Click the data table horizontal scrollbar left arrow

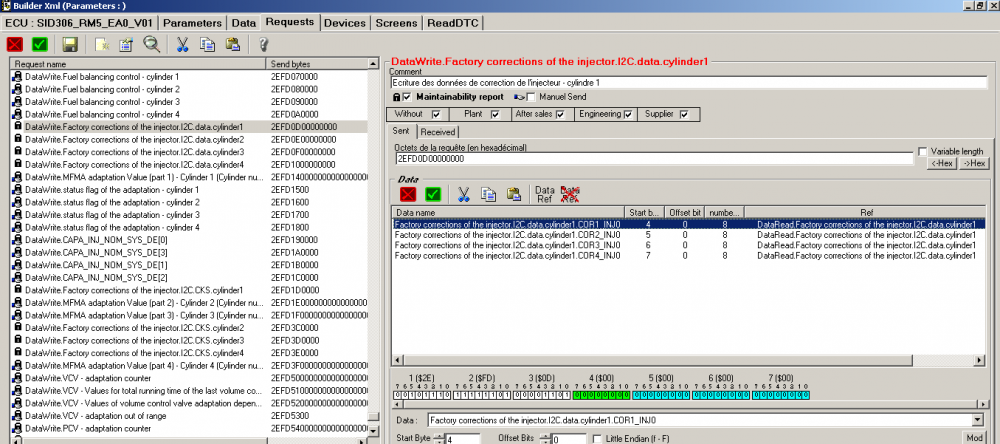397,361
